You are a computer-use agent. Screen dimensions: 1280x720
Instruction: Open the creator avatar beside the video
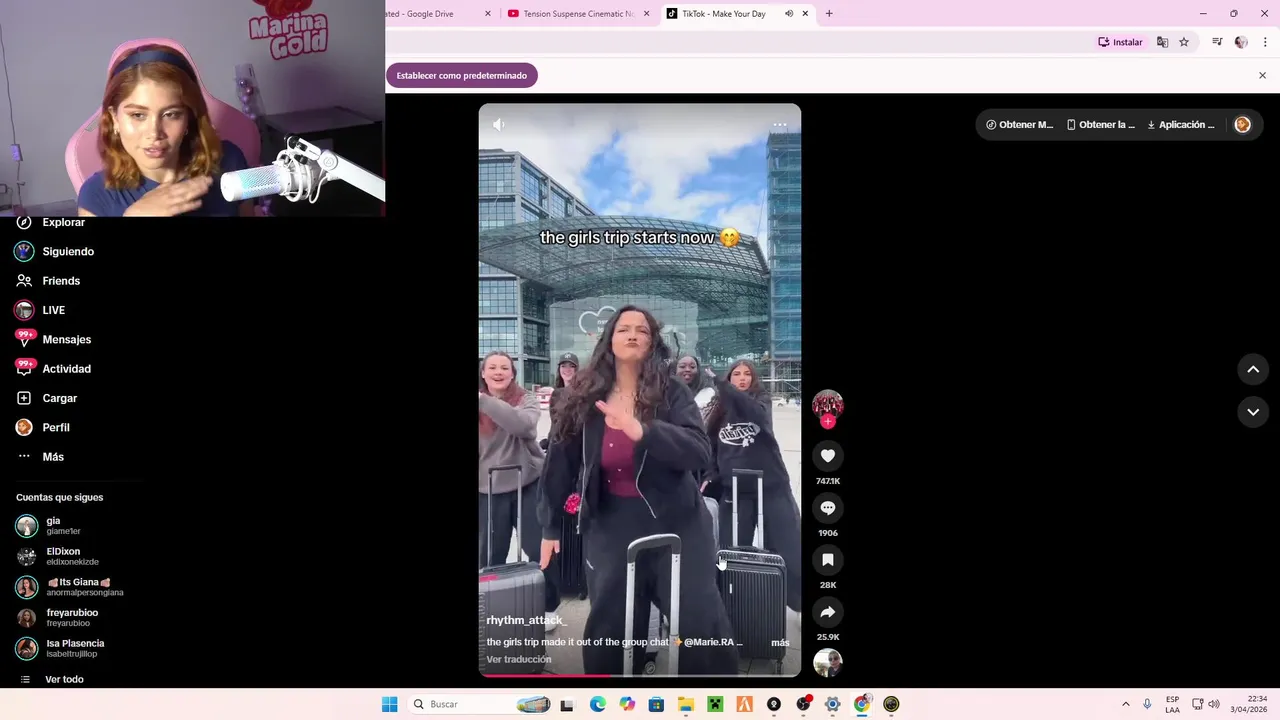pyautogui.click(x=827, y=404)
